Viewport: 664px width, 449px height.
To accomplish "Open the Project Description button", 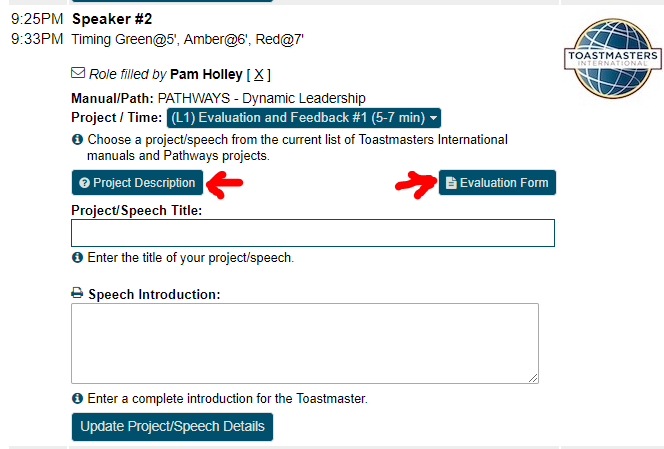I will pos(137,183).
